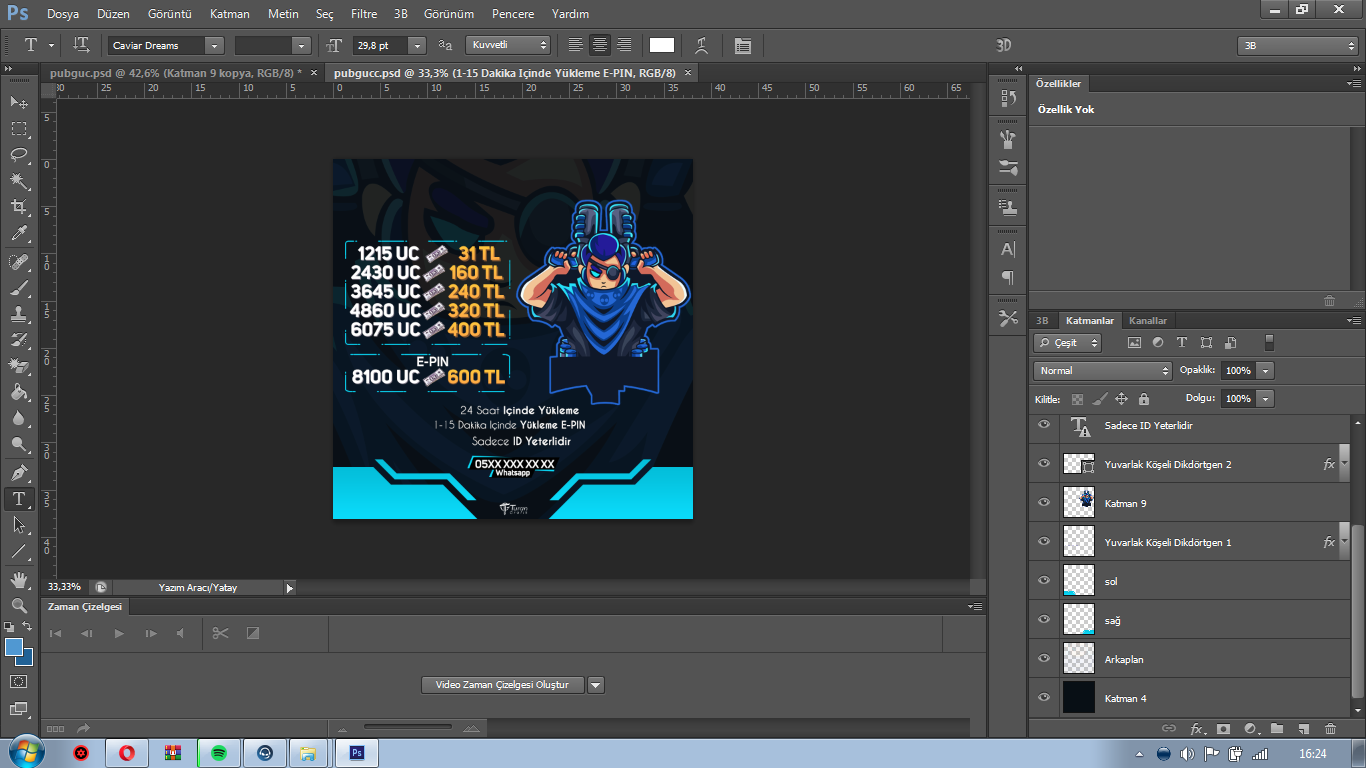
Task: Open the arrow beside Video Zaman Çizelgesi Oluştur
Action: point(596,685)
